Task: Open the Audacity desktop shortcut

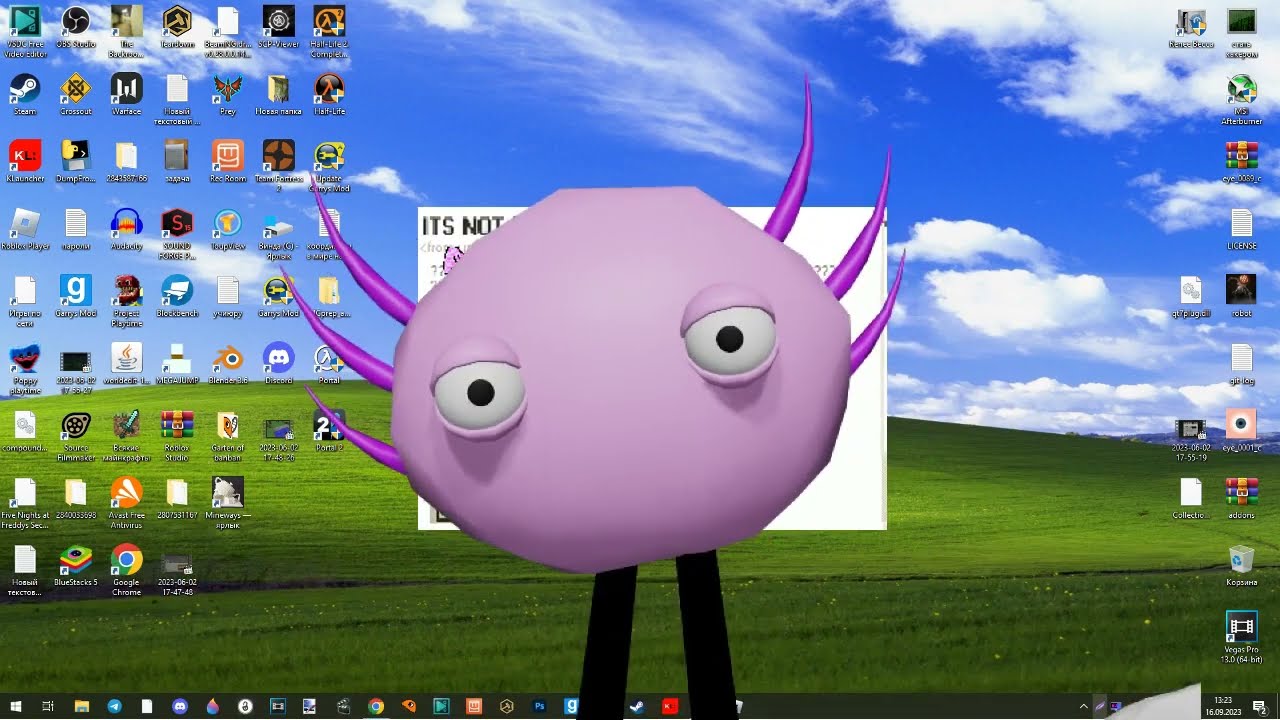Action: [126, 229]
